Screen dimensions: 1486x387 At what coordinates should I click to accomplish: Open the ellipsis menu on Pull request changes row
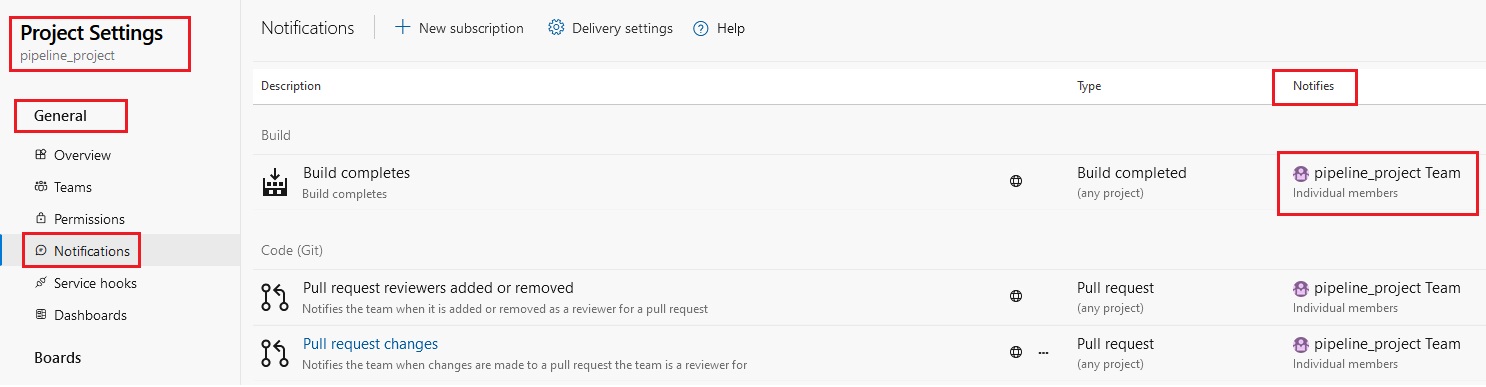1044,353
